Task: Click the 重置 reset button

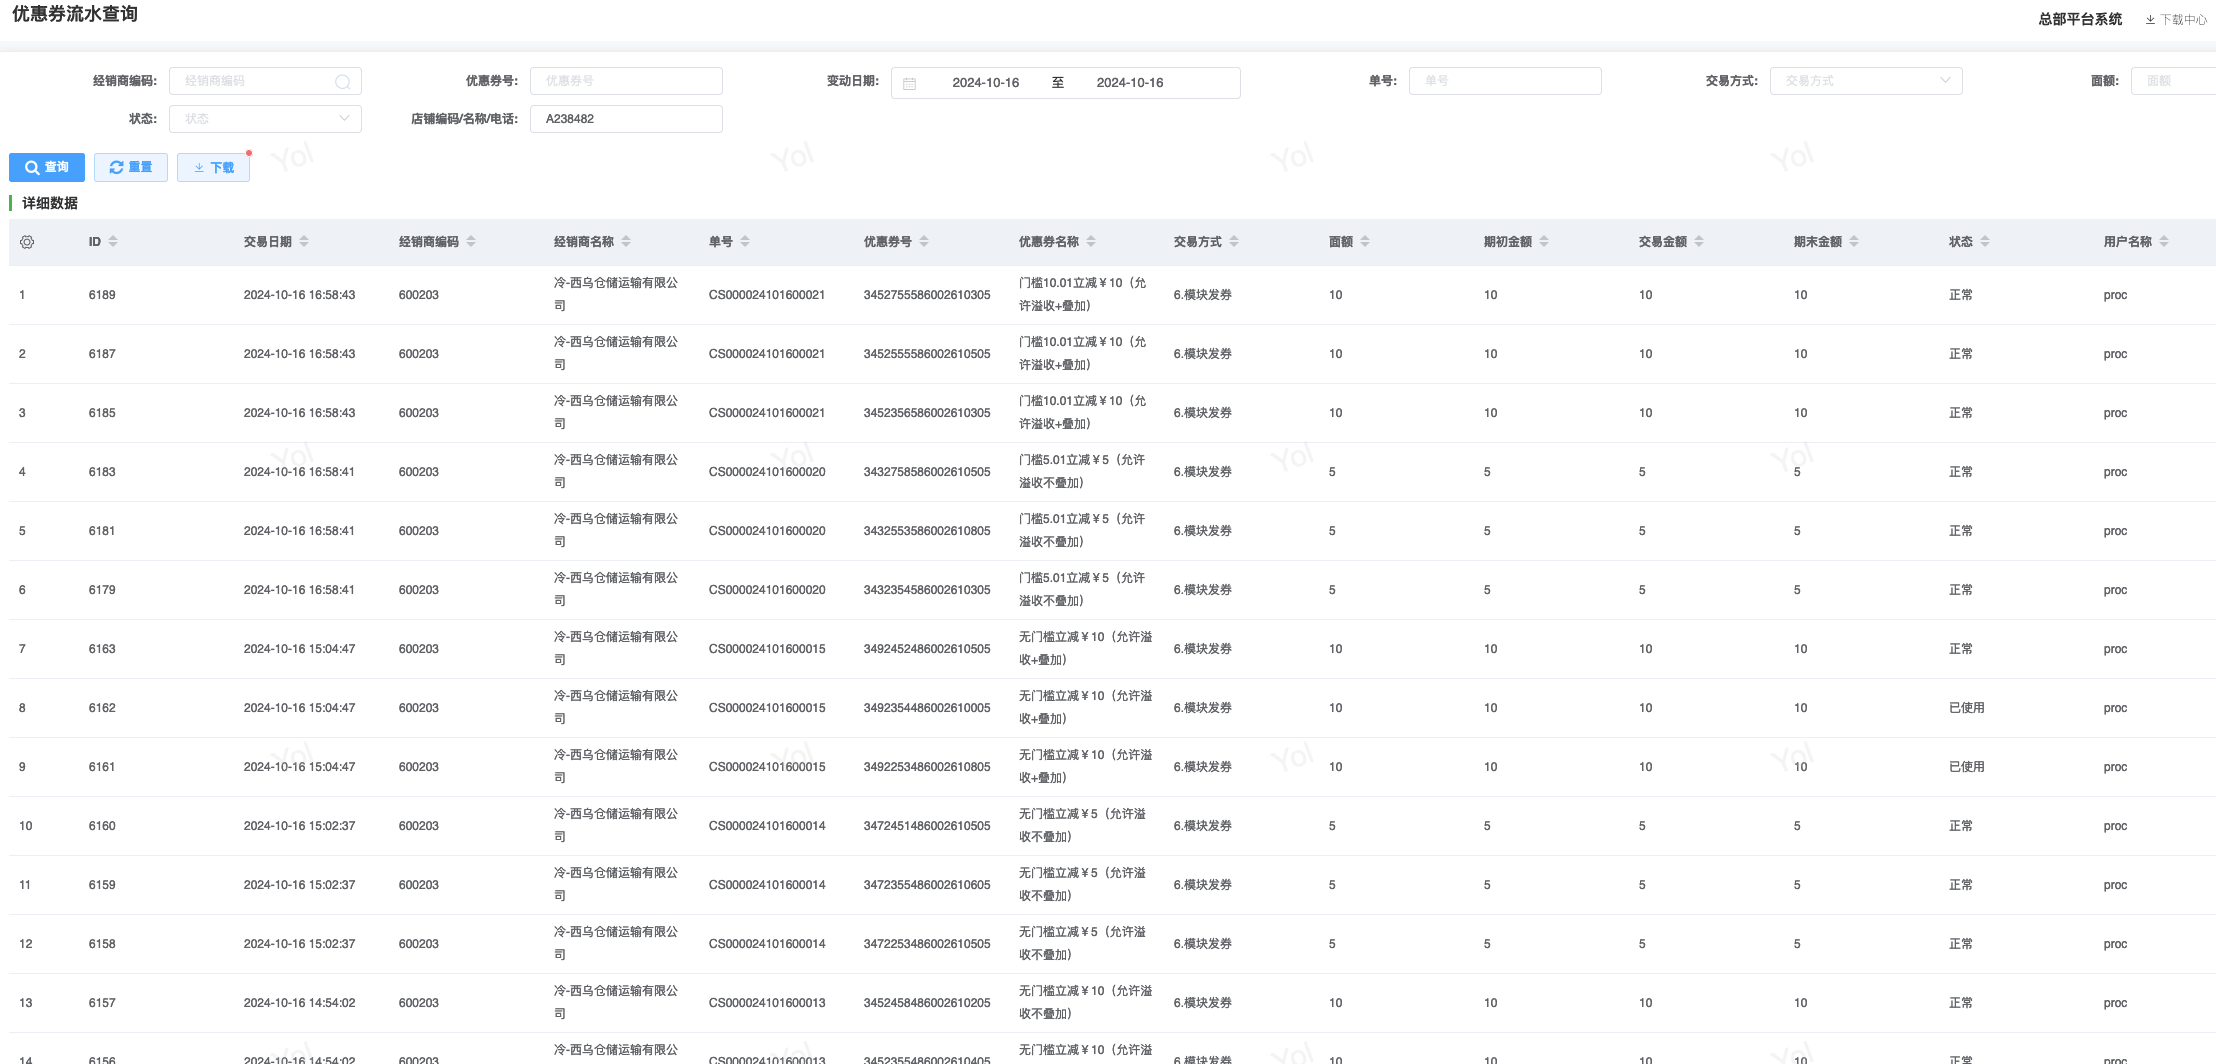Action: point(131,167)
